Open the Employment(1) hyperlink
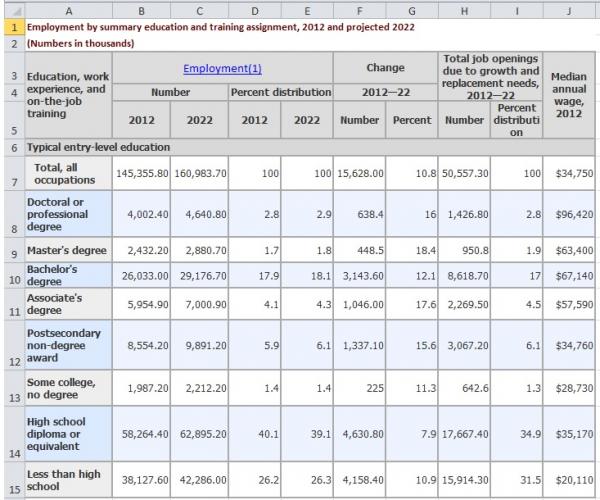600x500 pixels. point(220,68)
